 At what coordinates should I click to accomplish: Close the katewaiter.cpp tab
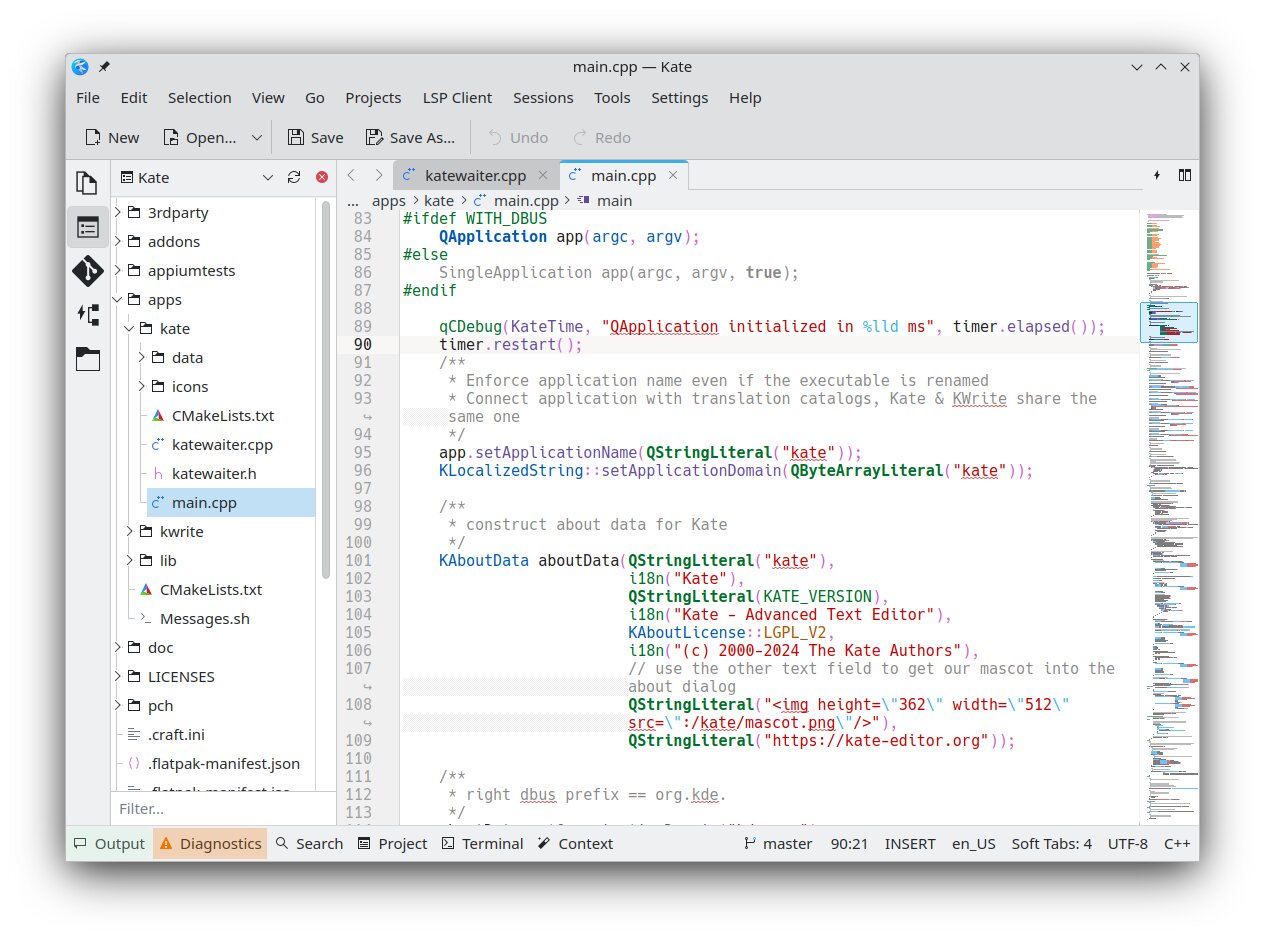tap(543, 176)
